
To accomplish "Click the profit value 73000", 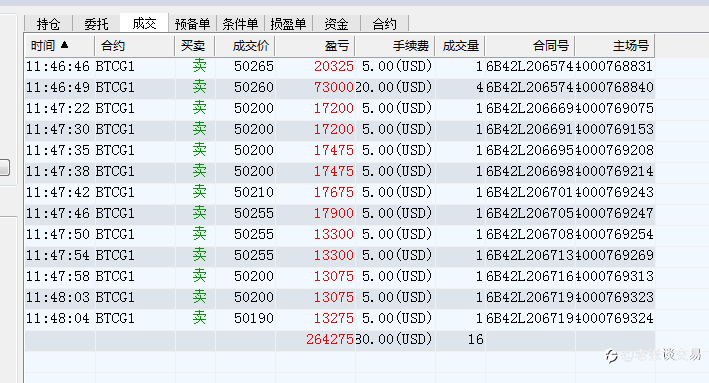I will click(334, 87).
